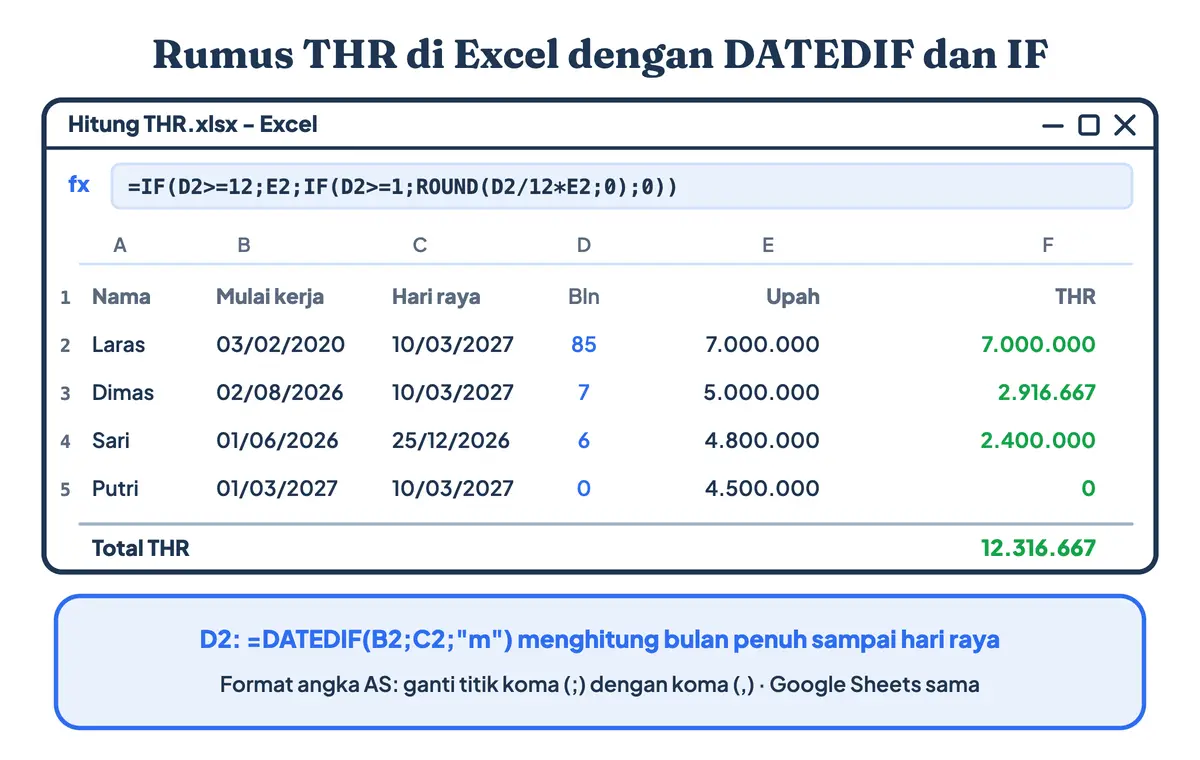1200x760 pixels.
Task: Select start date '03/02/2020'
Action: click(x=280, y=345)
